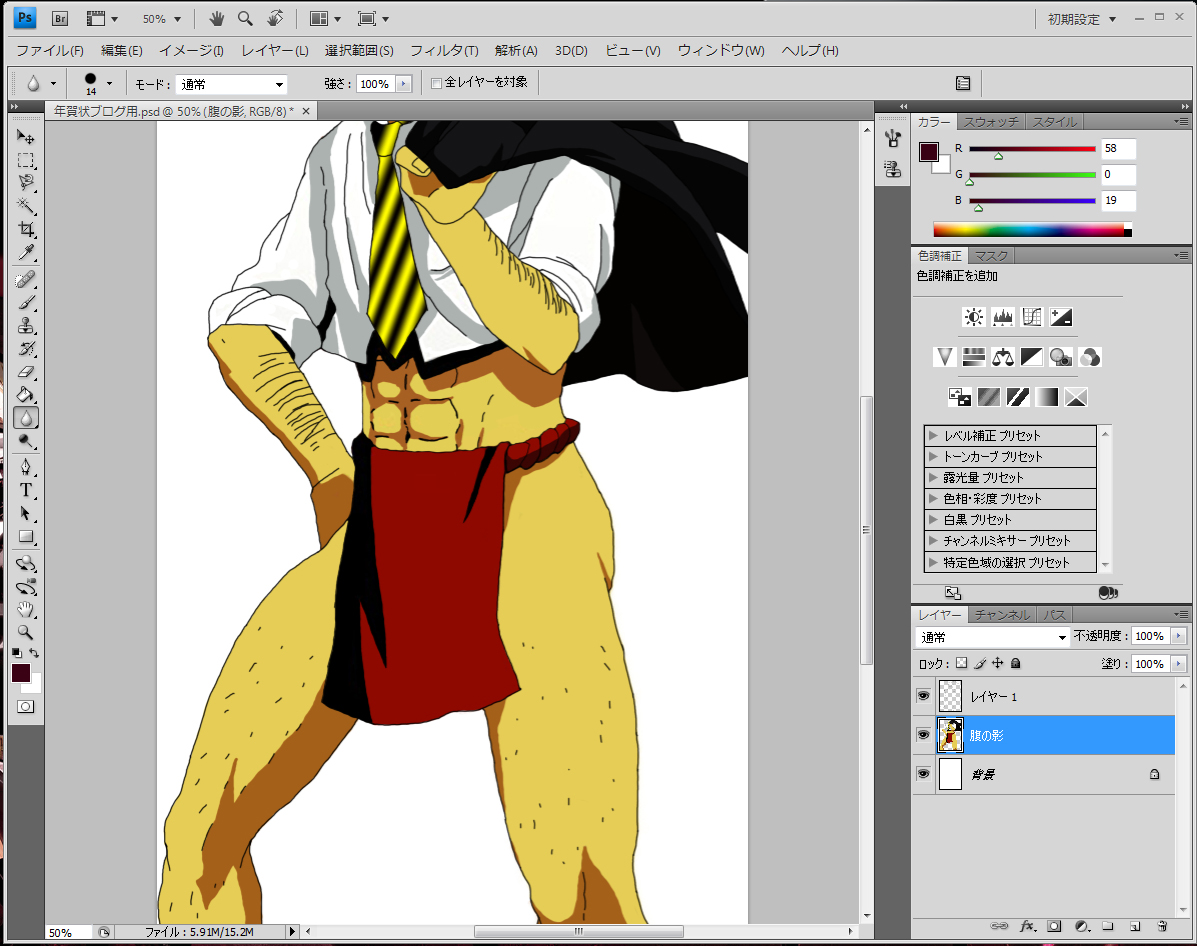Click the foreground color swatch in toolbox
1197x946 pixels.
pos(21,673)
